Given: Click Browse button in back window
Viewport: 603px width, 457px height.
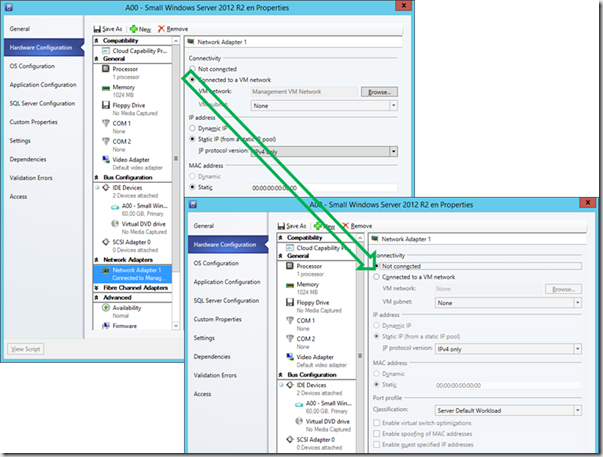Looking at the screenshot, I should [379, 92].
